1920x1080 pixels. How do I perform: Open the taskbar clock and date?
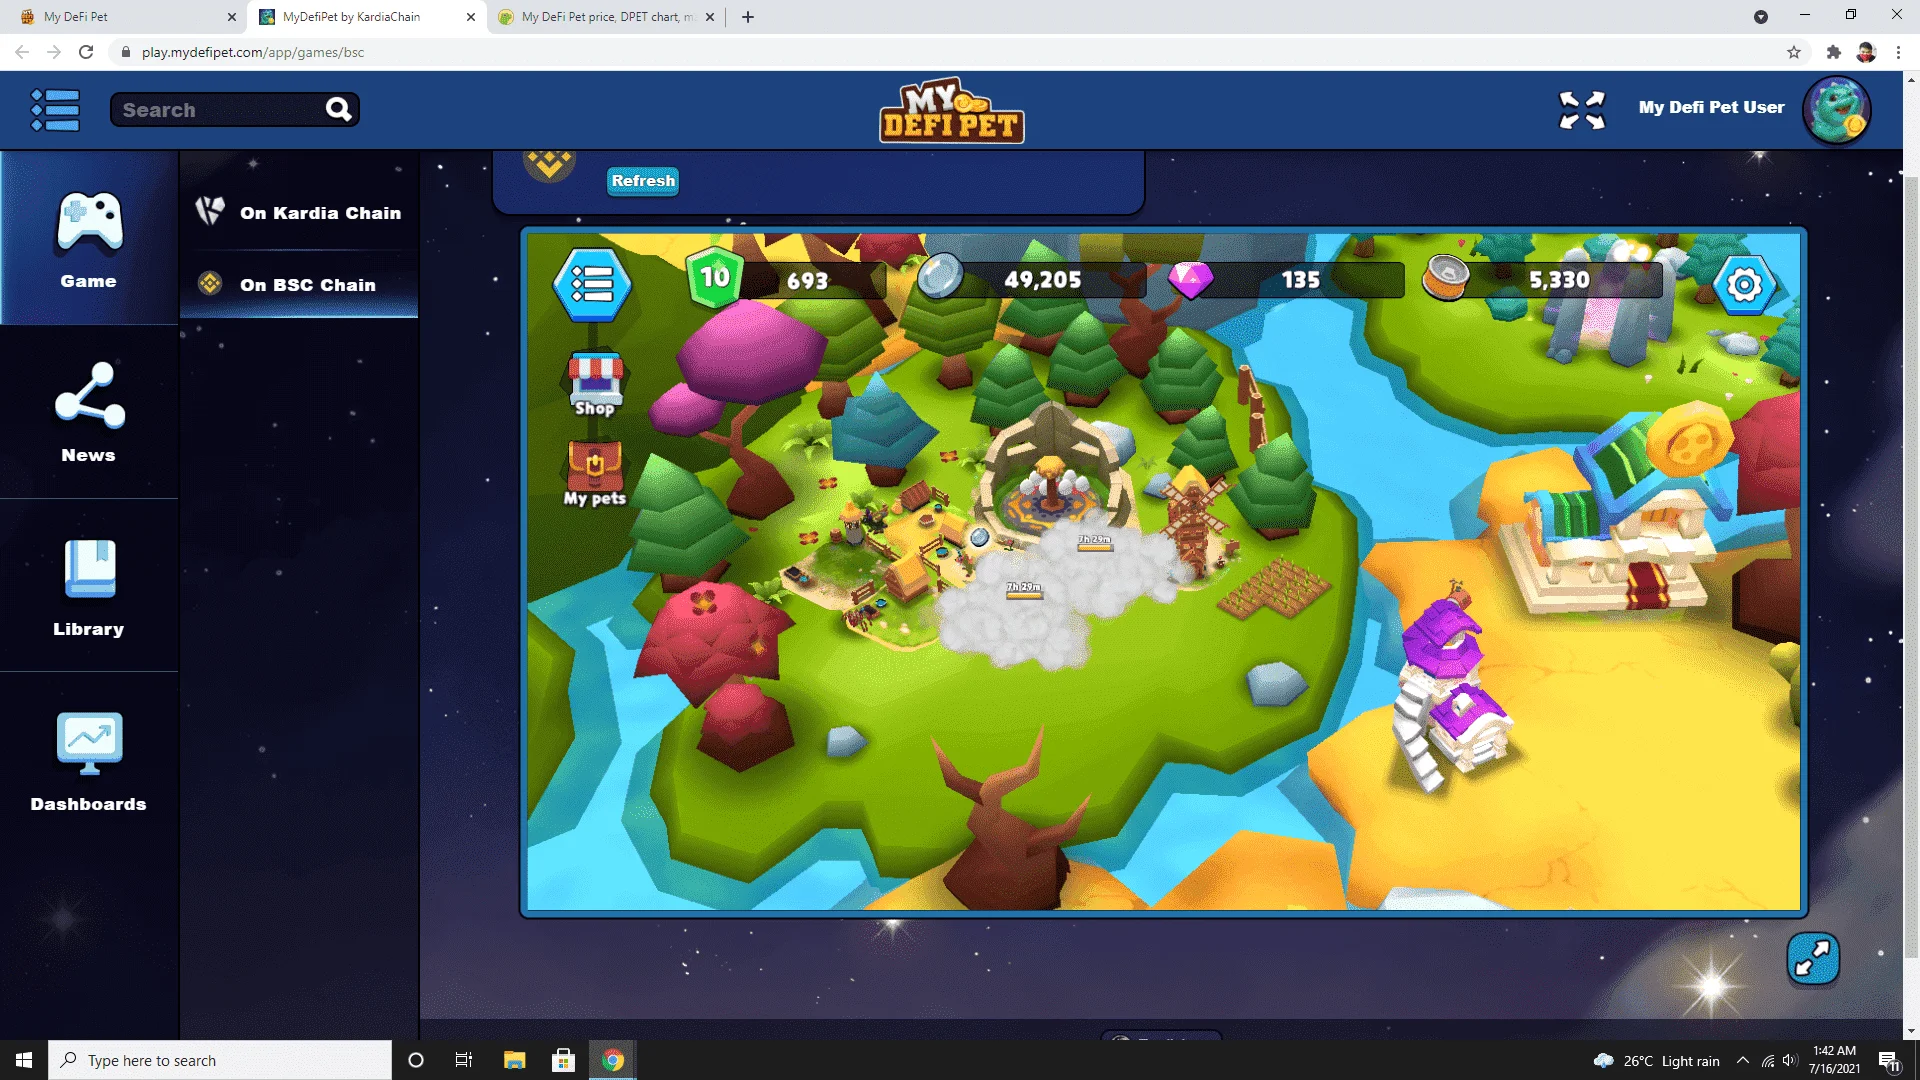tap(1834, 1060)
